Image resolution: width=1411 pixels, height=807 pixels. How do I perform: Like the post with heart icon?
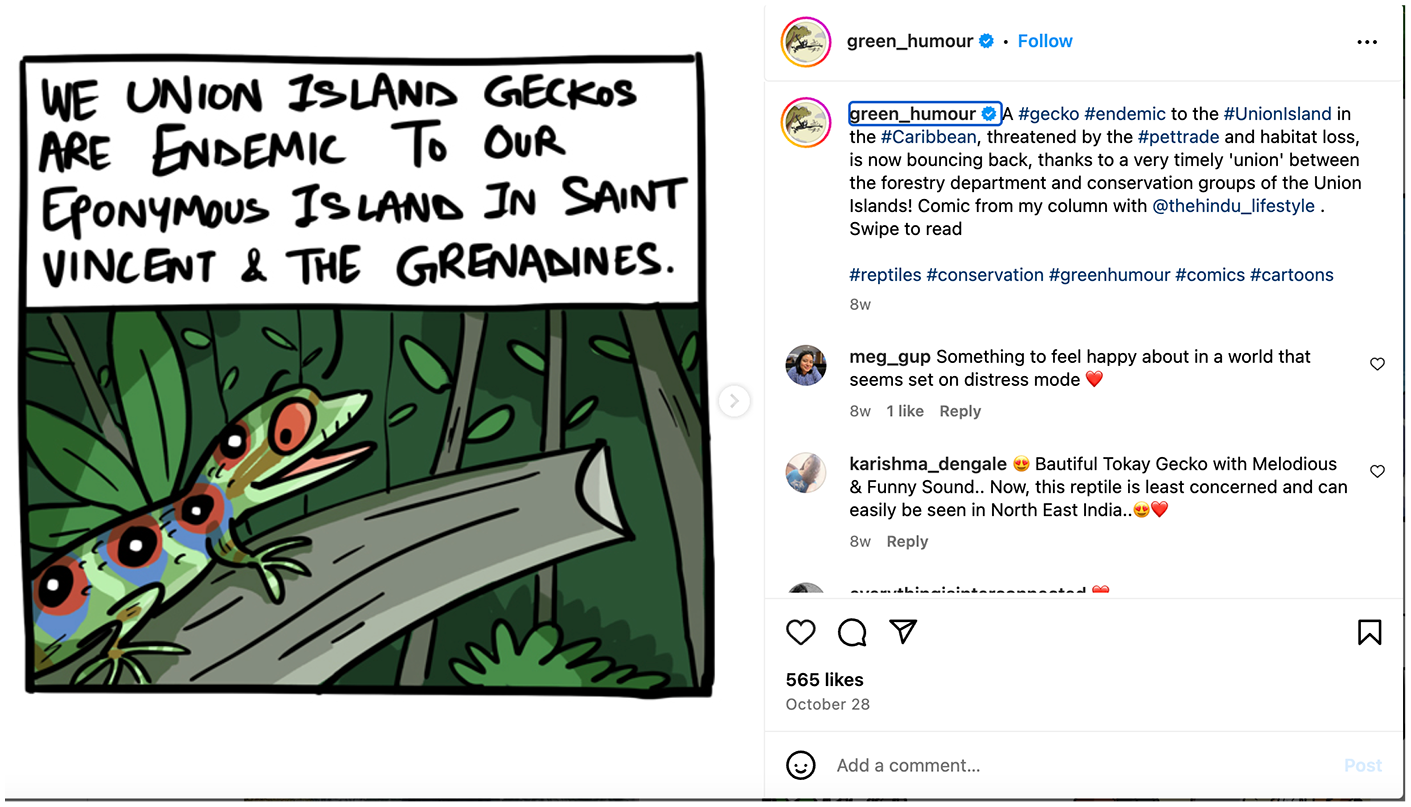(x=800, y=632)
